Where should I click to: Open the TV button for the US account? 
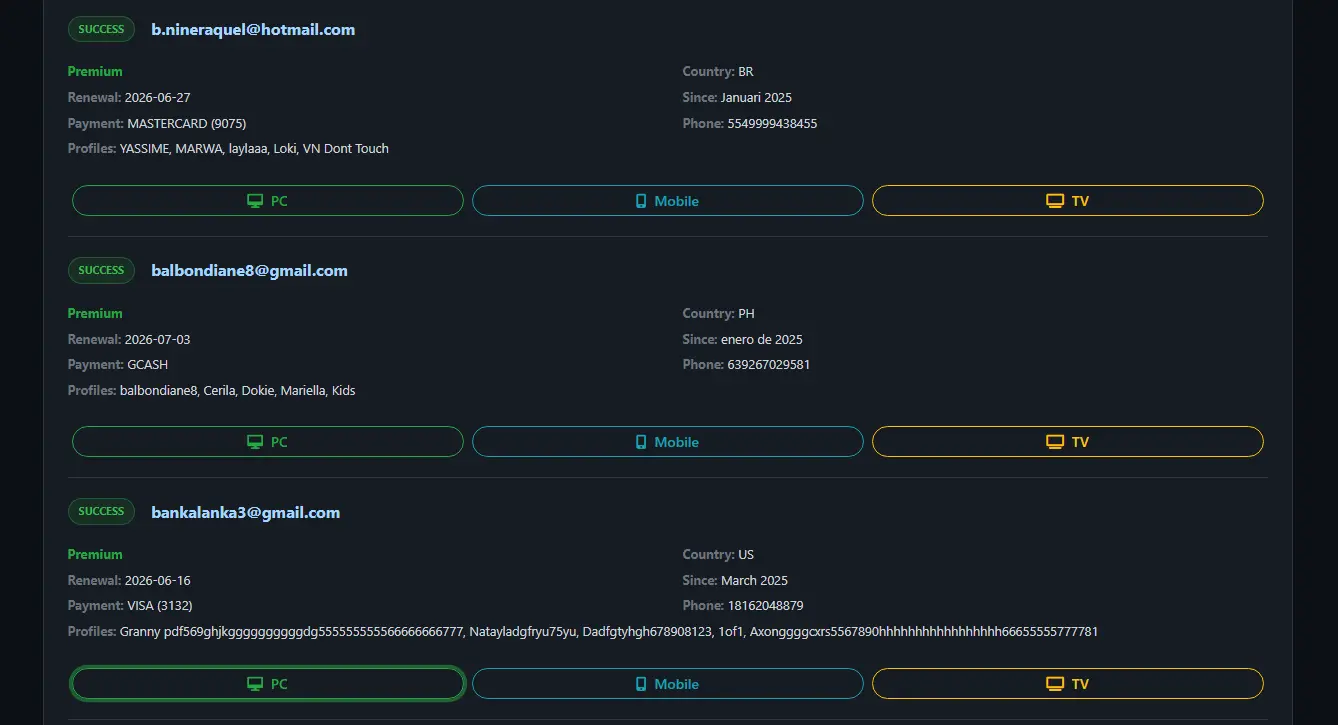(1068, 684)
